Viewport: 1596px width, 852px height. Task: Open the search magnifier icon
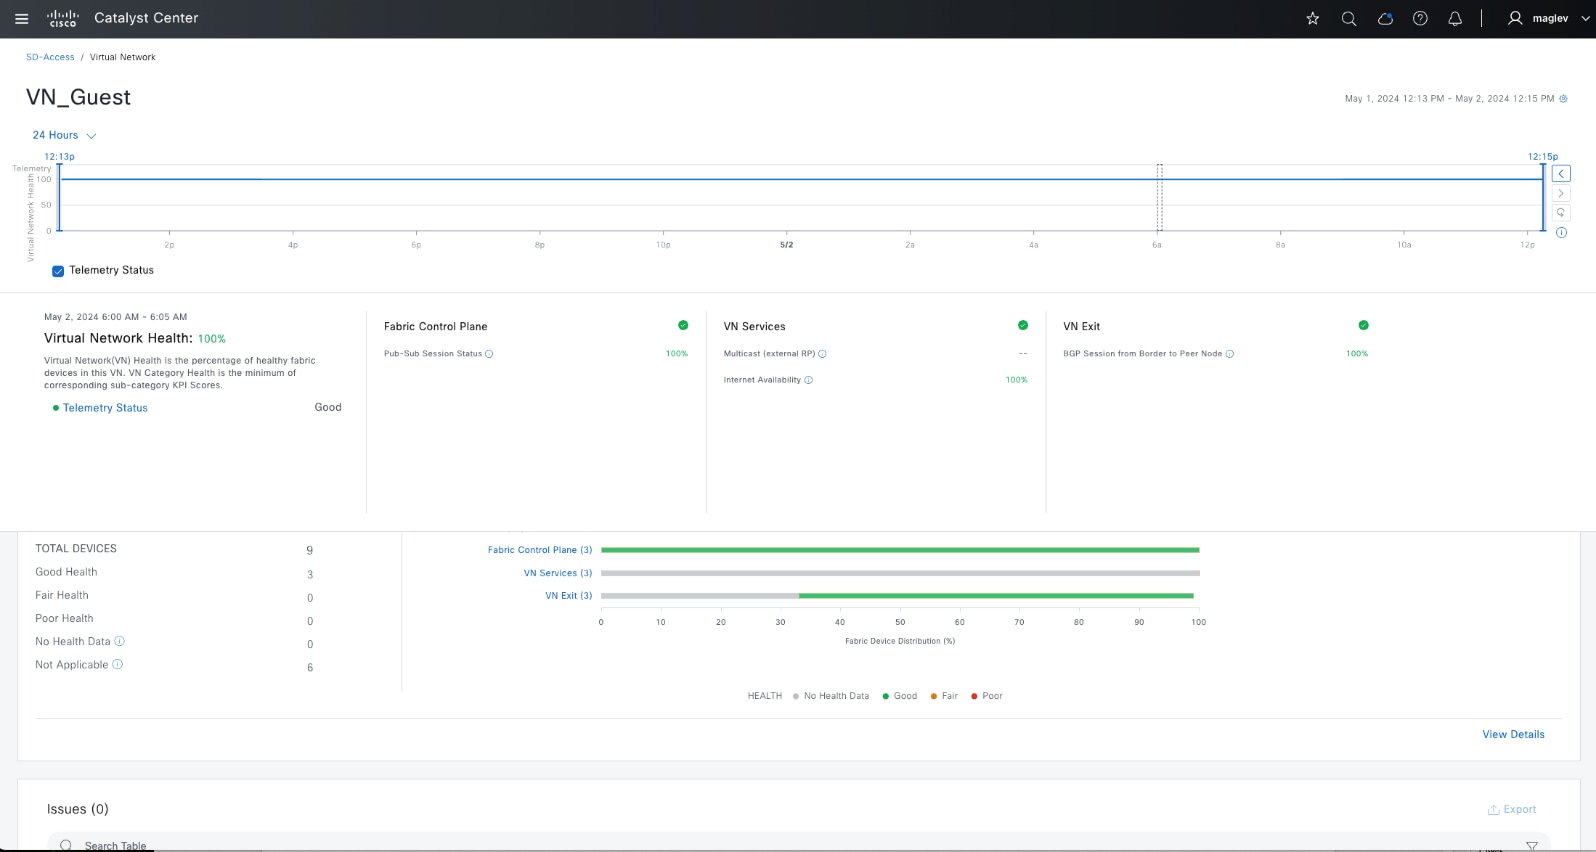[x=1349, y=18]
